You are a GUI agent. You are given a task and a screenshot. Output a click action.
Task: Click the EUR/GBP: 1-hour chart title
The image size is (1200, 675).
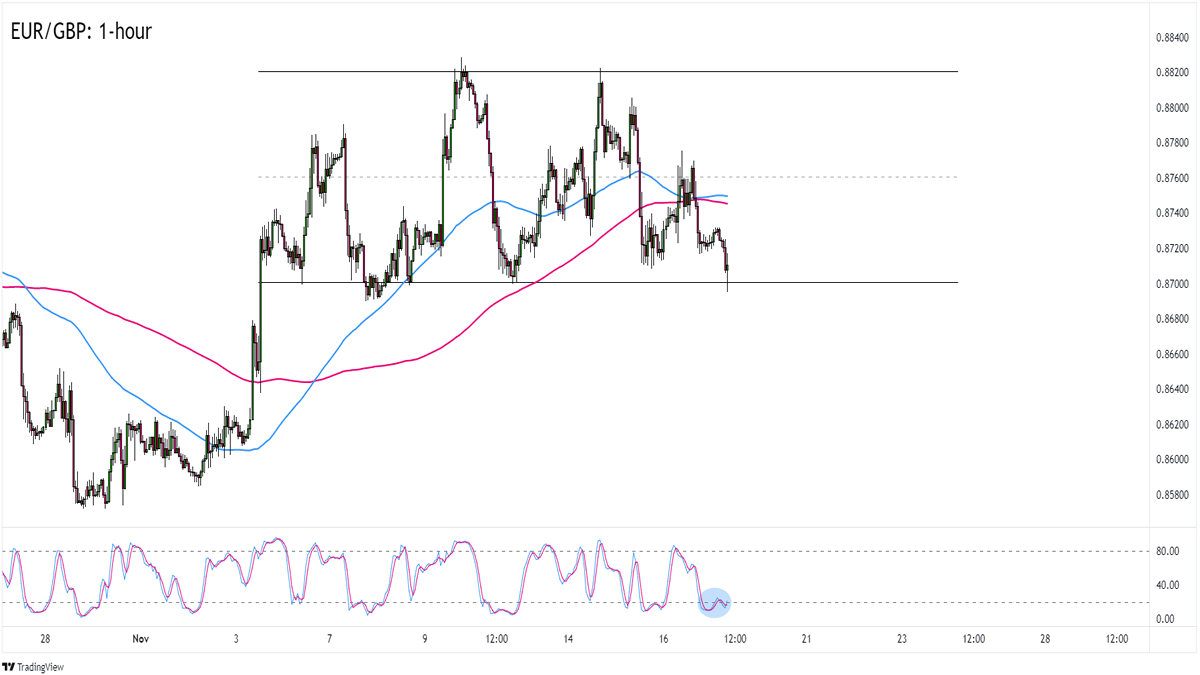pyautogui.click(x=80, y=31)
